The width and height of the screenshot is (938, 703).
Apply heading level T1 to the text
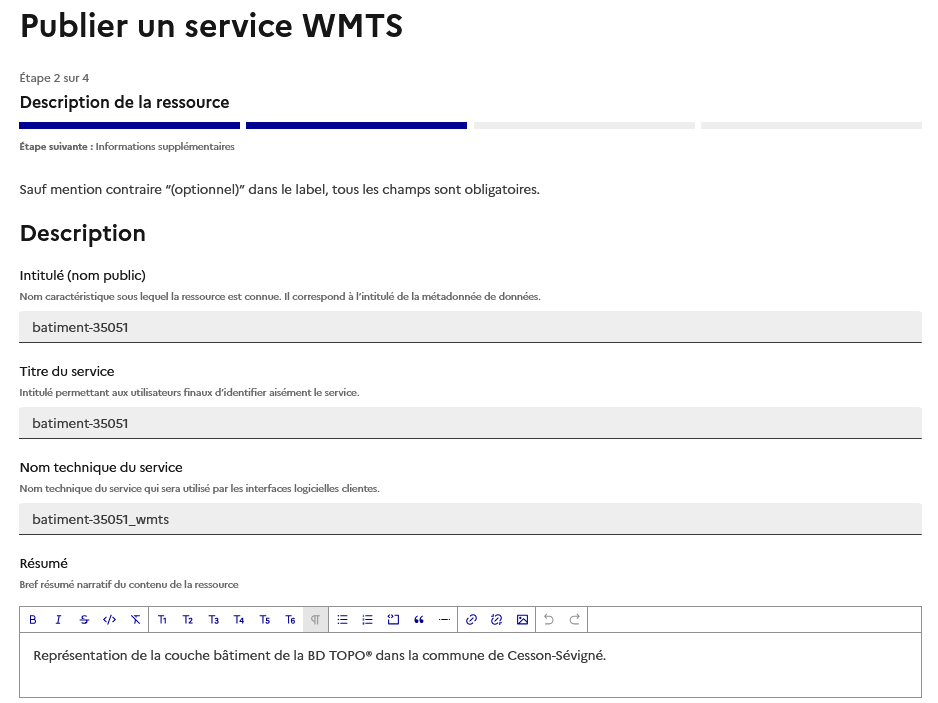click(162, 619)
